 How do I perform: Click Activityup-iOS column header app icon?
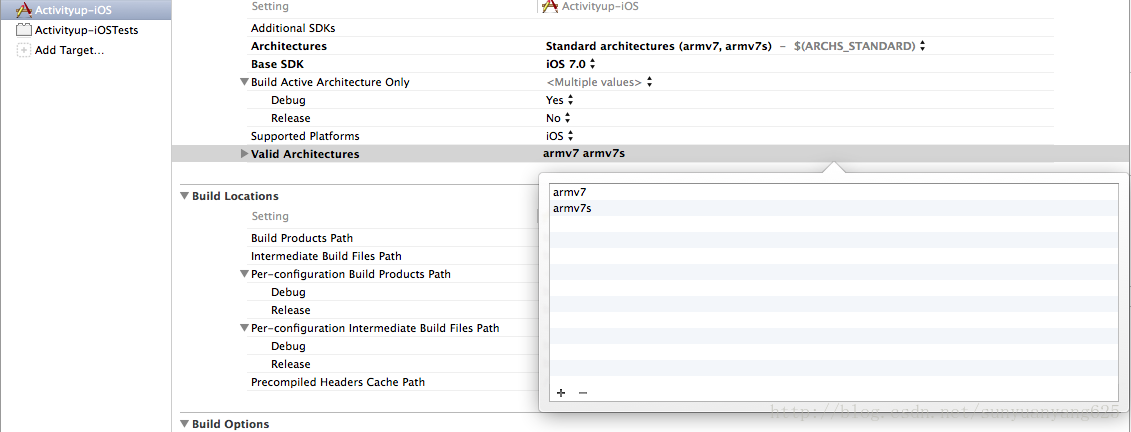click(550, 6)
